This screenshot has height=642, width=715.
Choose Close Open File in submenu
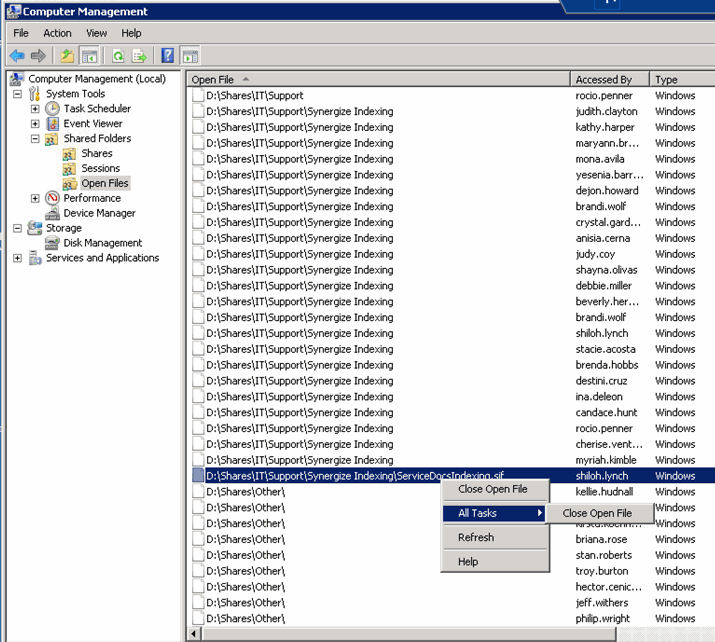pyautogui.click(x=597, y=513)
